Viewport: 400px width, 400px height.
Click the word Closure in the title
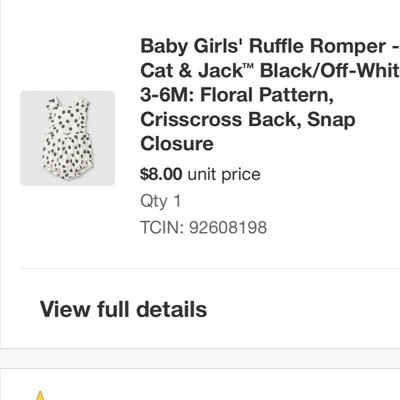[x=177, y=144]
